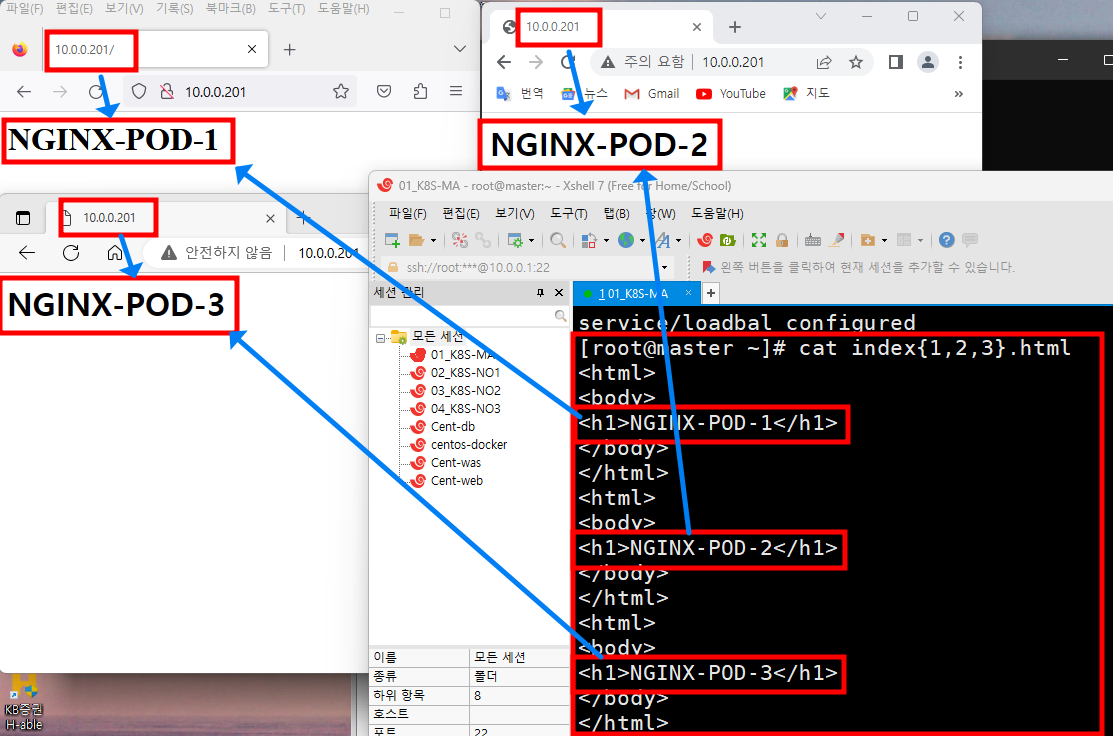
Task: Toggle pin on session manager panel
Action: click(x=540, y=292)
